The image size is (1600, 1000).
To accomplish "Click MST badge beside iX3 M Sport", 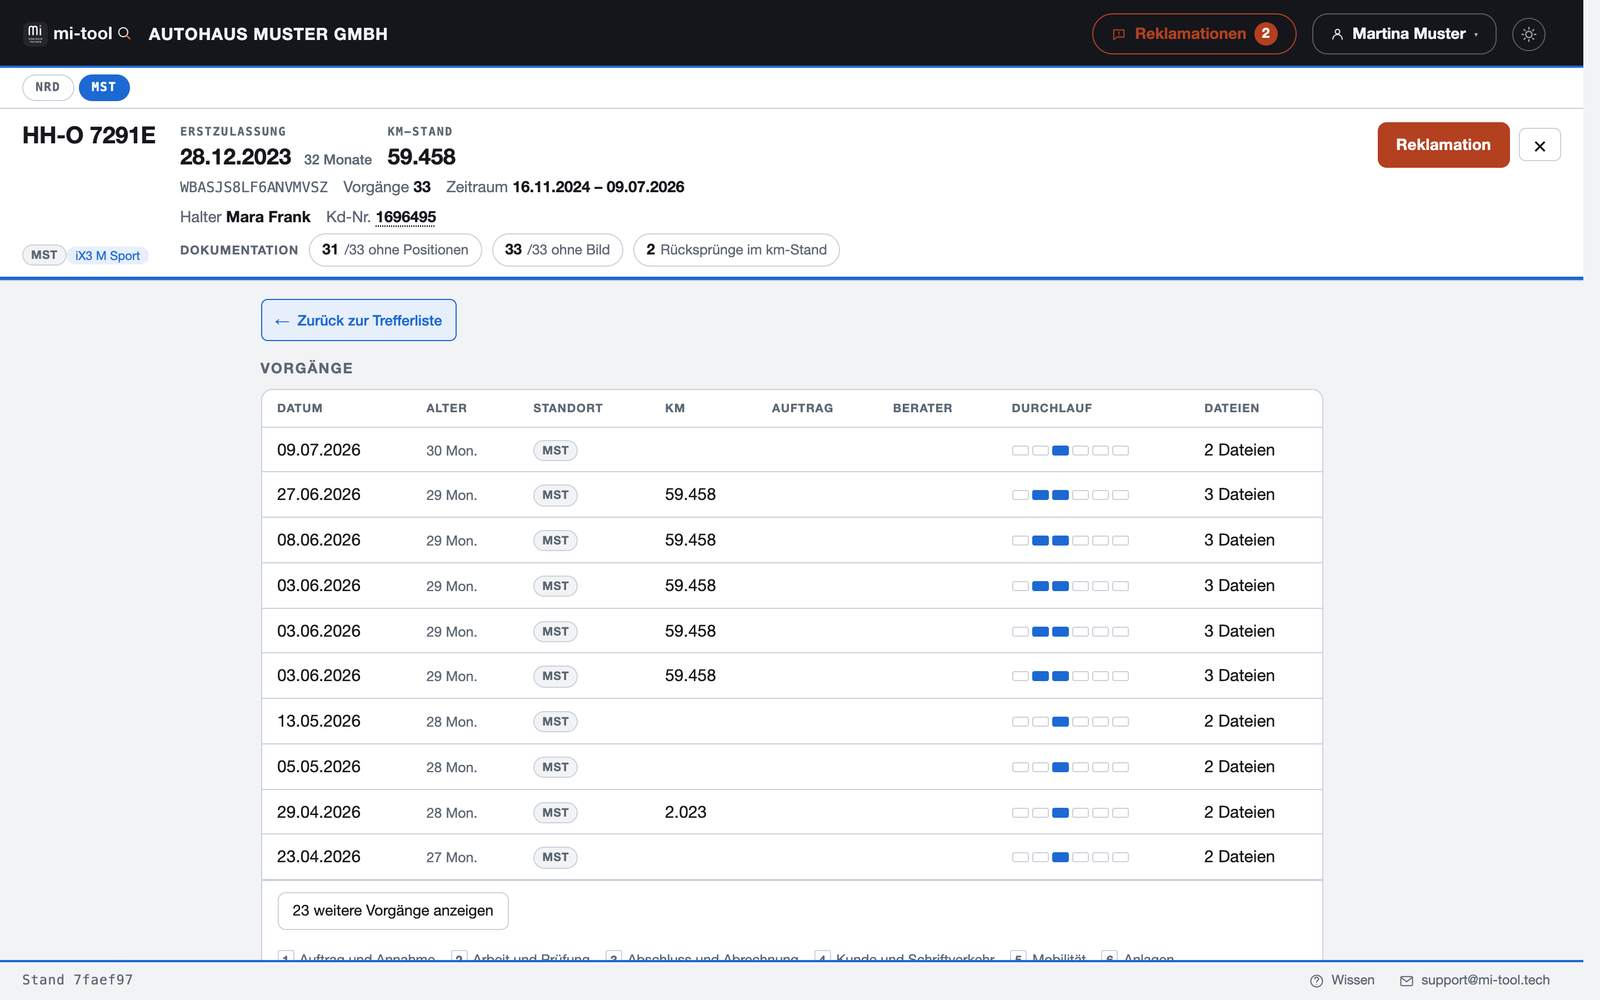I will [x=44, y=255].
